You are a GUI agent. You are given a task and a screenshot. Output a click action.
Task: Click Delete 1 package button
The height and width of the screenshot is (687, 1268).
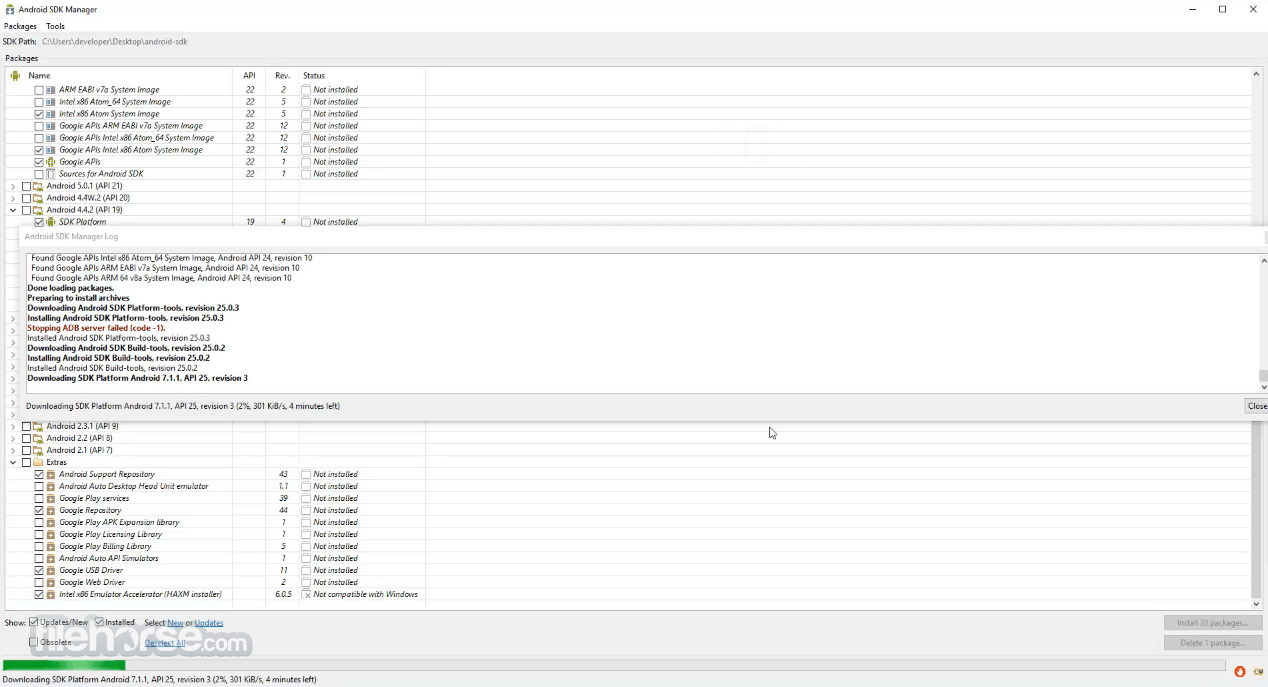click(1213, 643)
